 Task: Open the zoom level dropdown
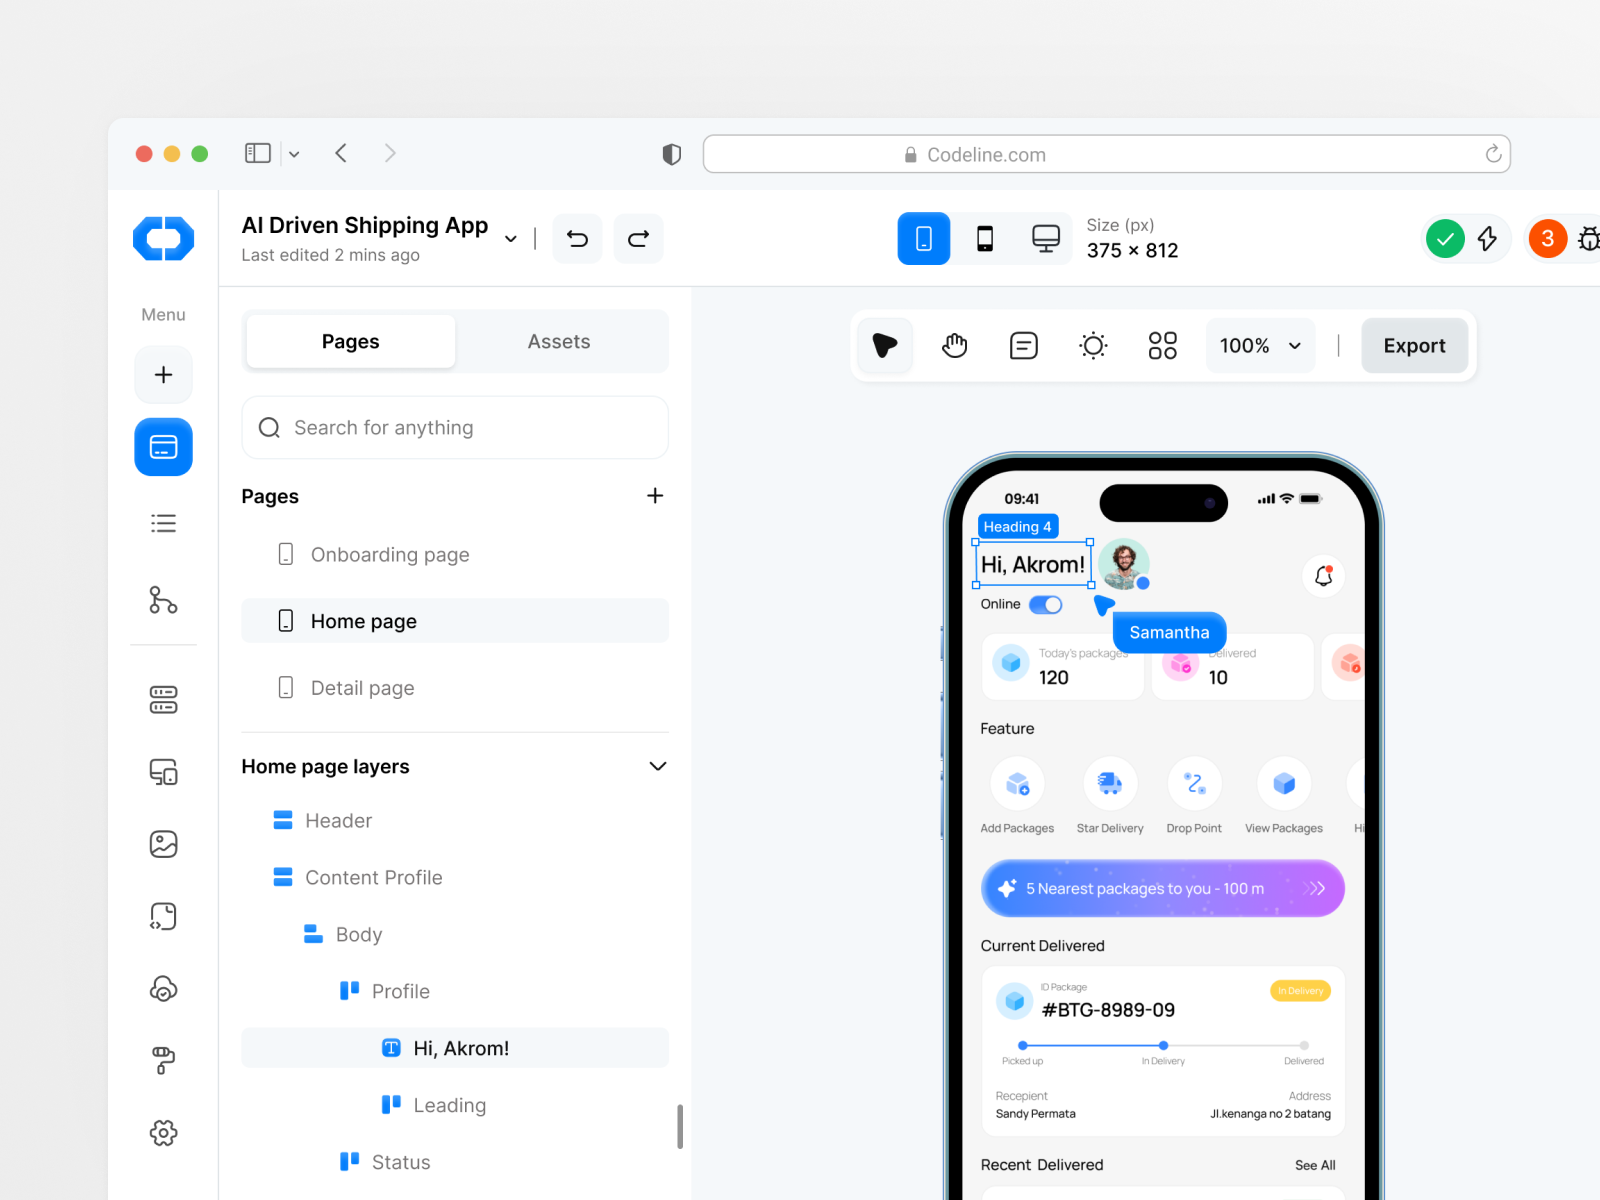pyautogui.click(x=1260, y=346)
